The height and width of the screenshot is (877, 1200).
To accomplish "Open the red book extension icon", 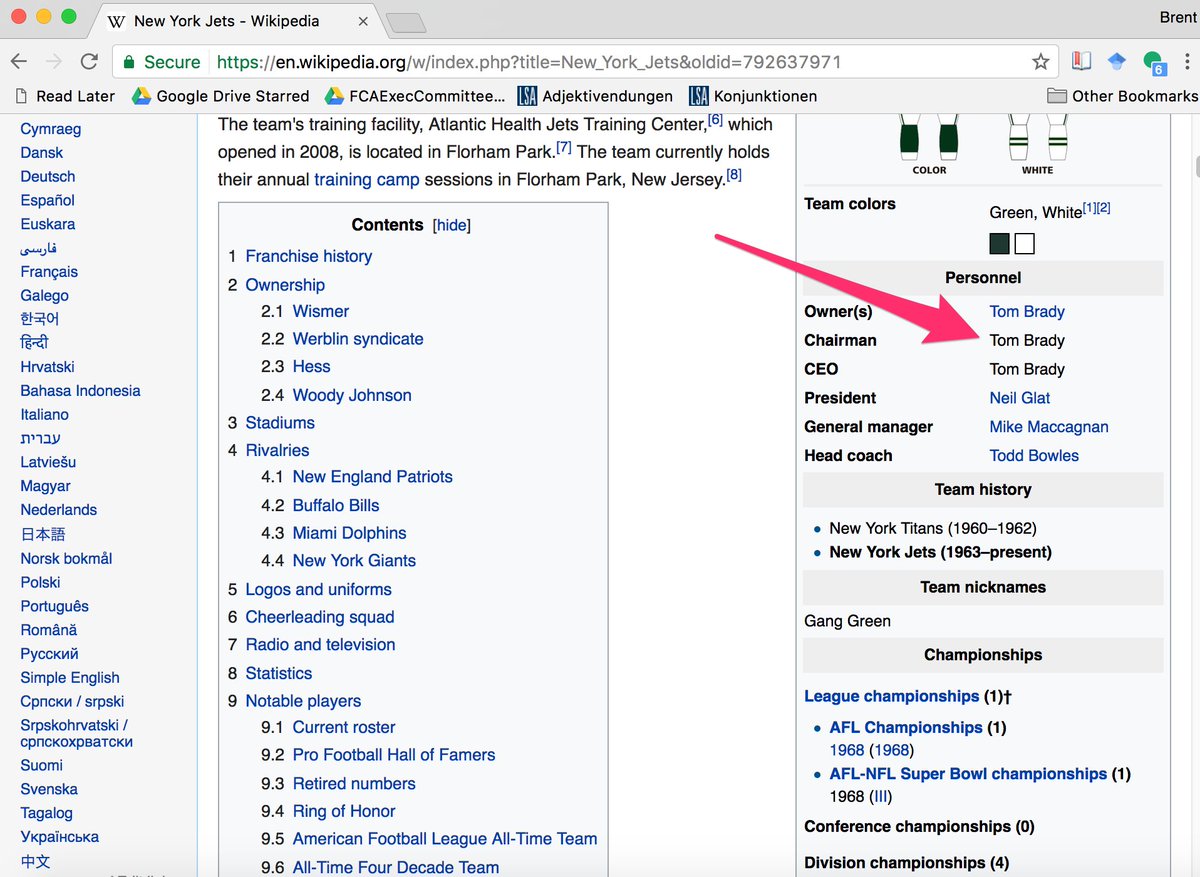I will point(1081,62).
